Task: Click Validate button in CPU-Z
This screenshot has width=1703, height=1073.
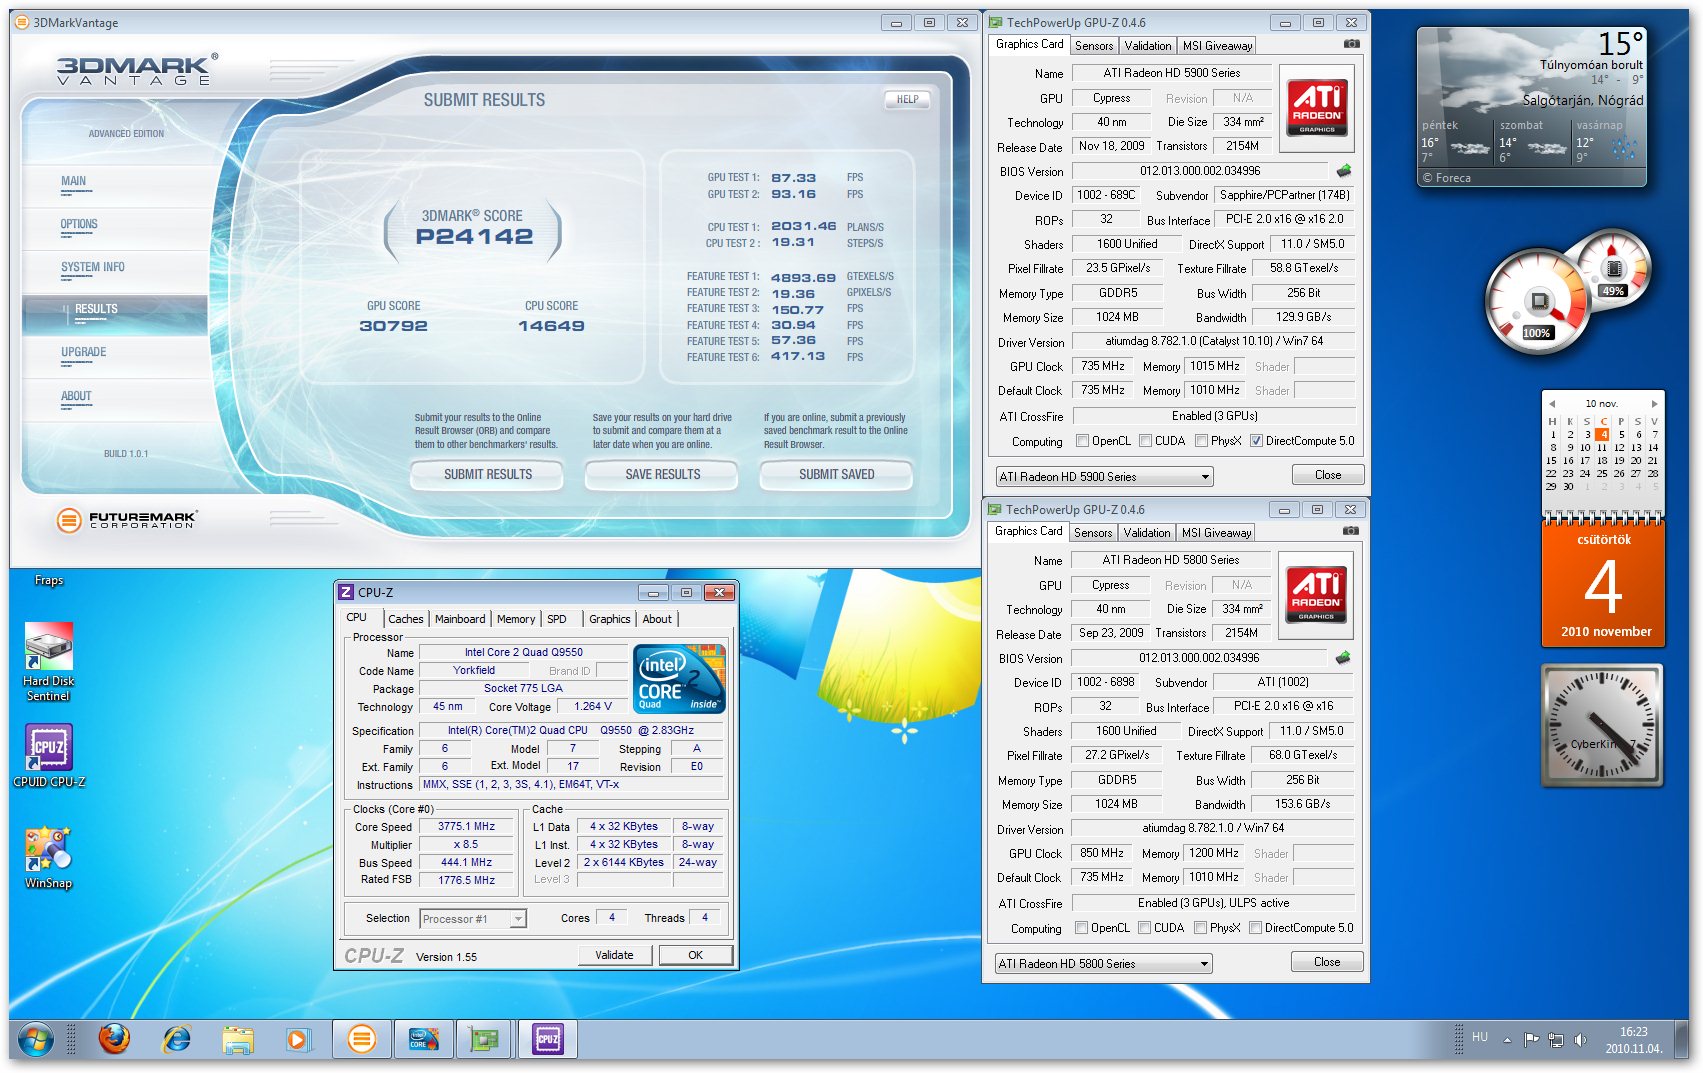Action: 614,955
